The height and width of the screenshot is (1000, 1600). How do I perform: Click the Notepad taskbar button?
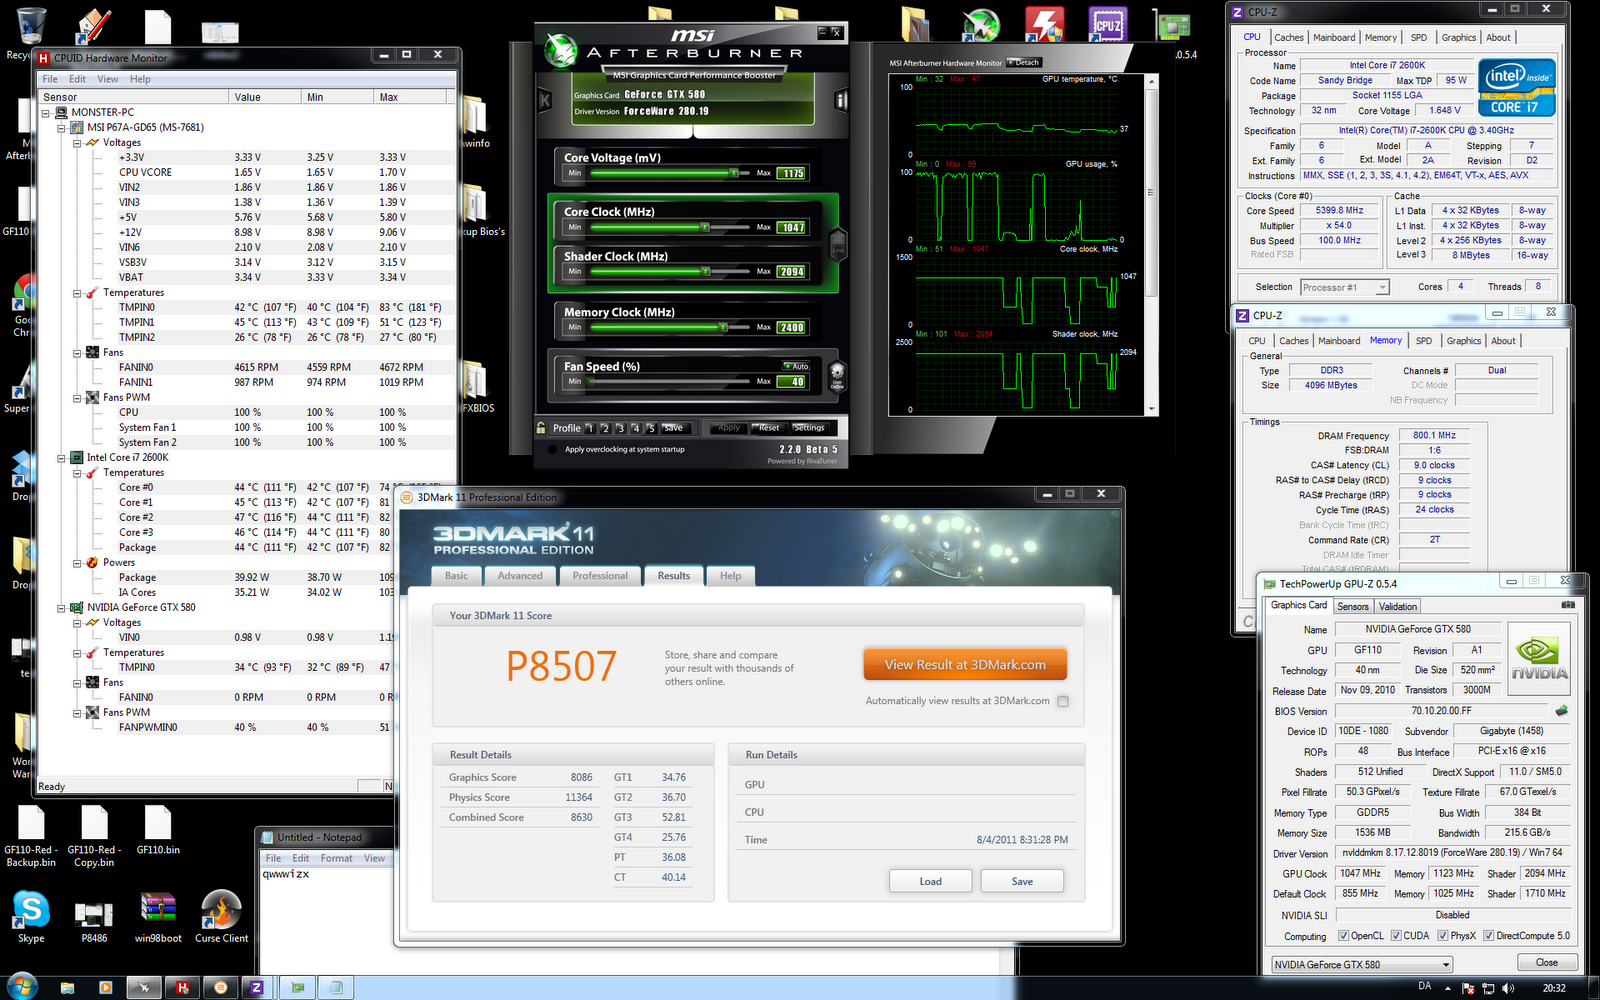(x=336, y=987)
